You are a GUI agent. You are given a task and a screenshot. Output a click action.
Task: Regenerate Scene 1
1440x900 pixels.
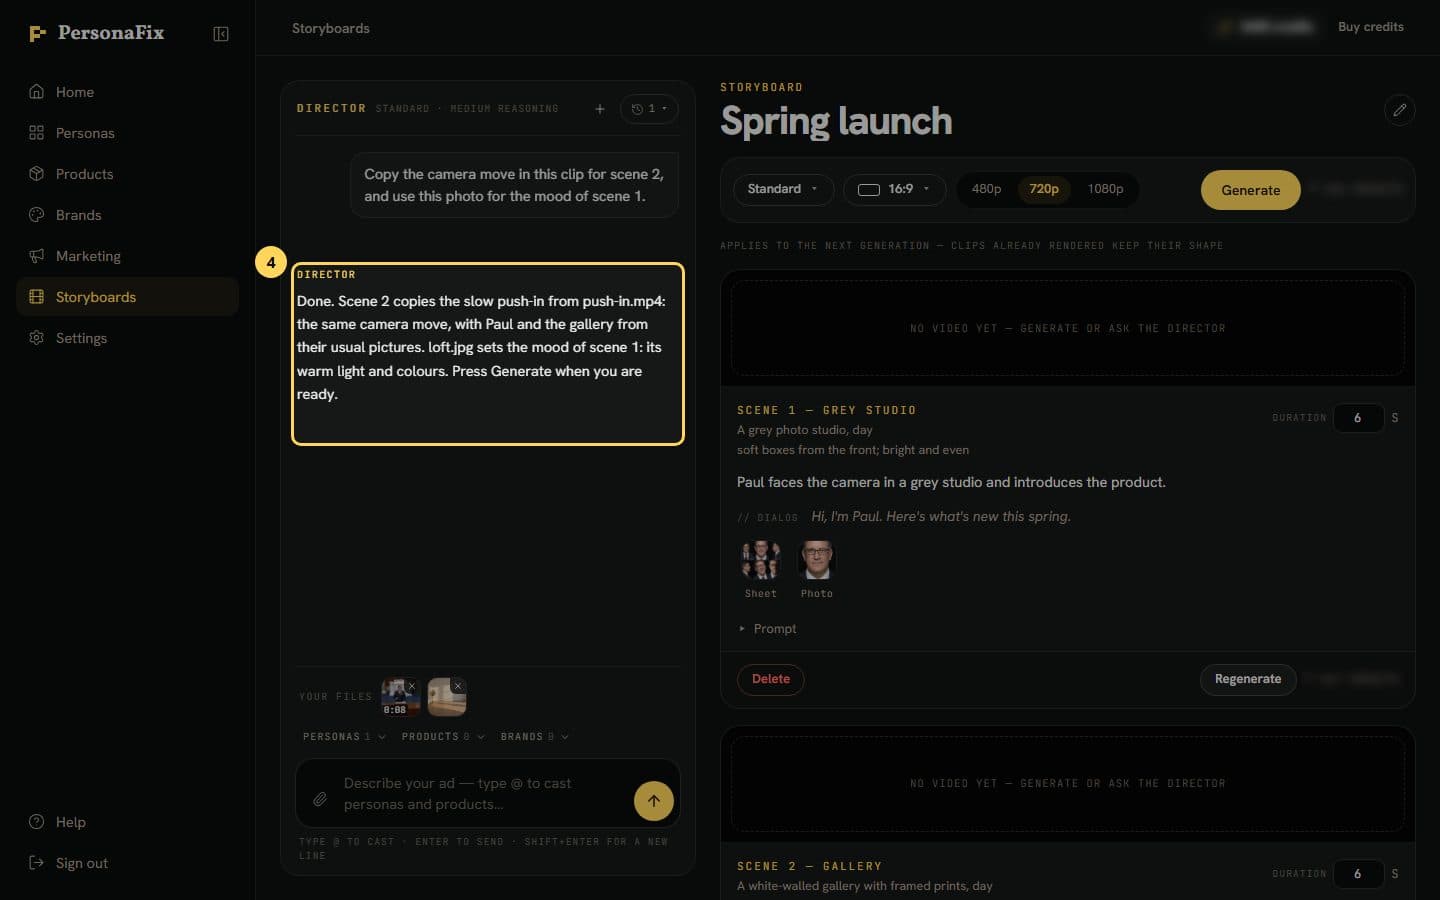[1248, 679]
